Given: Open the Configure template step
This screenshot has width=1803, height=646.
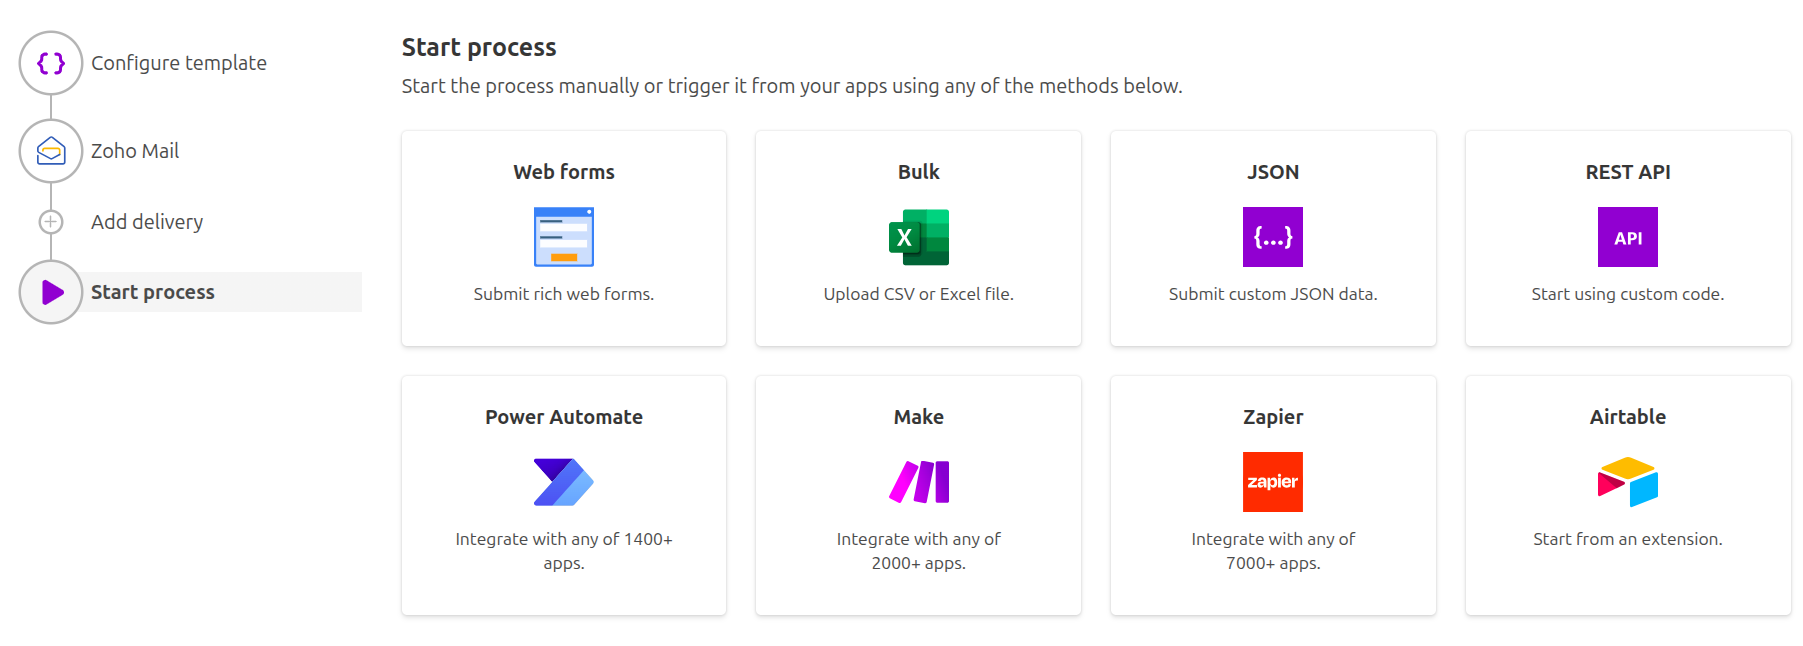Looking at the screenshot, I should click(178, 63).
